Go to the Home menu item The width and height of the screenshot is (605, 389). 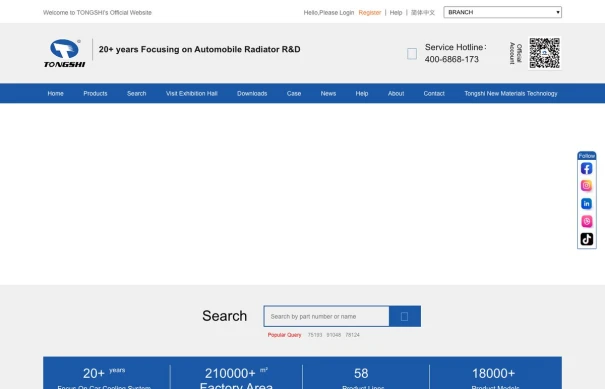click(x=56, y=93)
